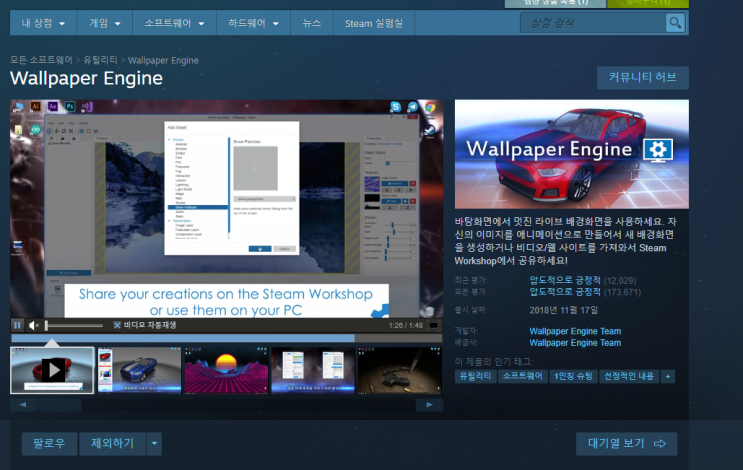The image size is (743, 470).
Task: Click the plus tag add button
Action: coord(668,377)
